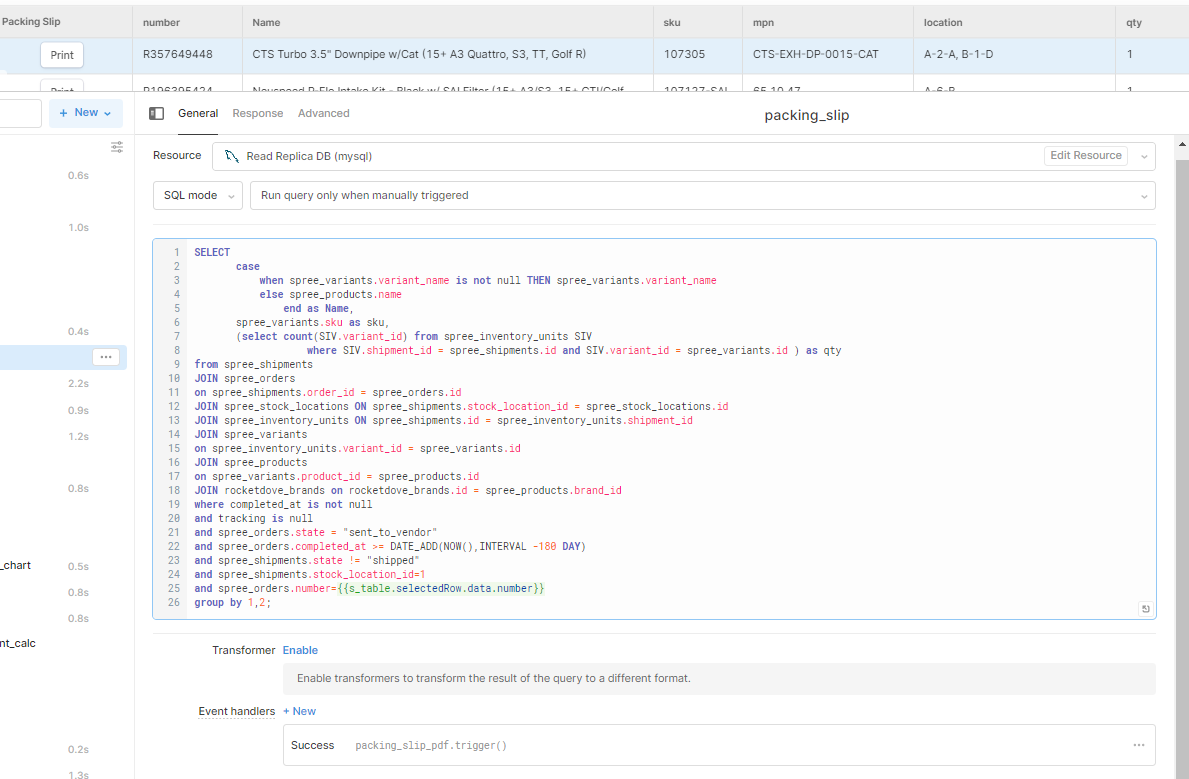This screenshot has width=1189, height=779.
Task: Click line 25 s_table.selectedRow.data.number expression
Action: pos(441,589)
